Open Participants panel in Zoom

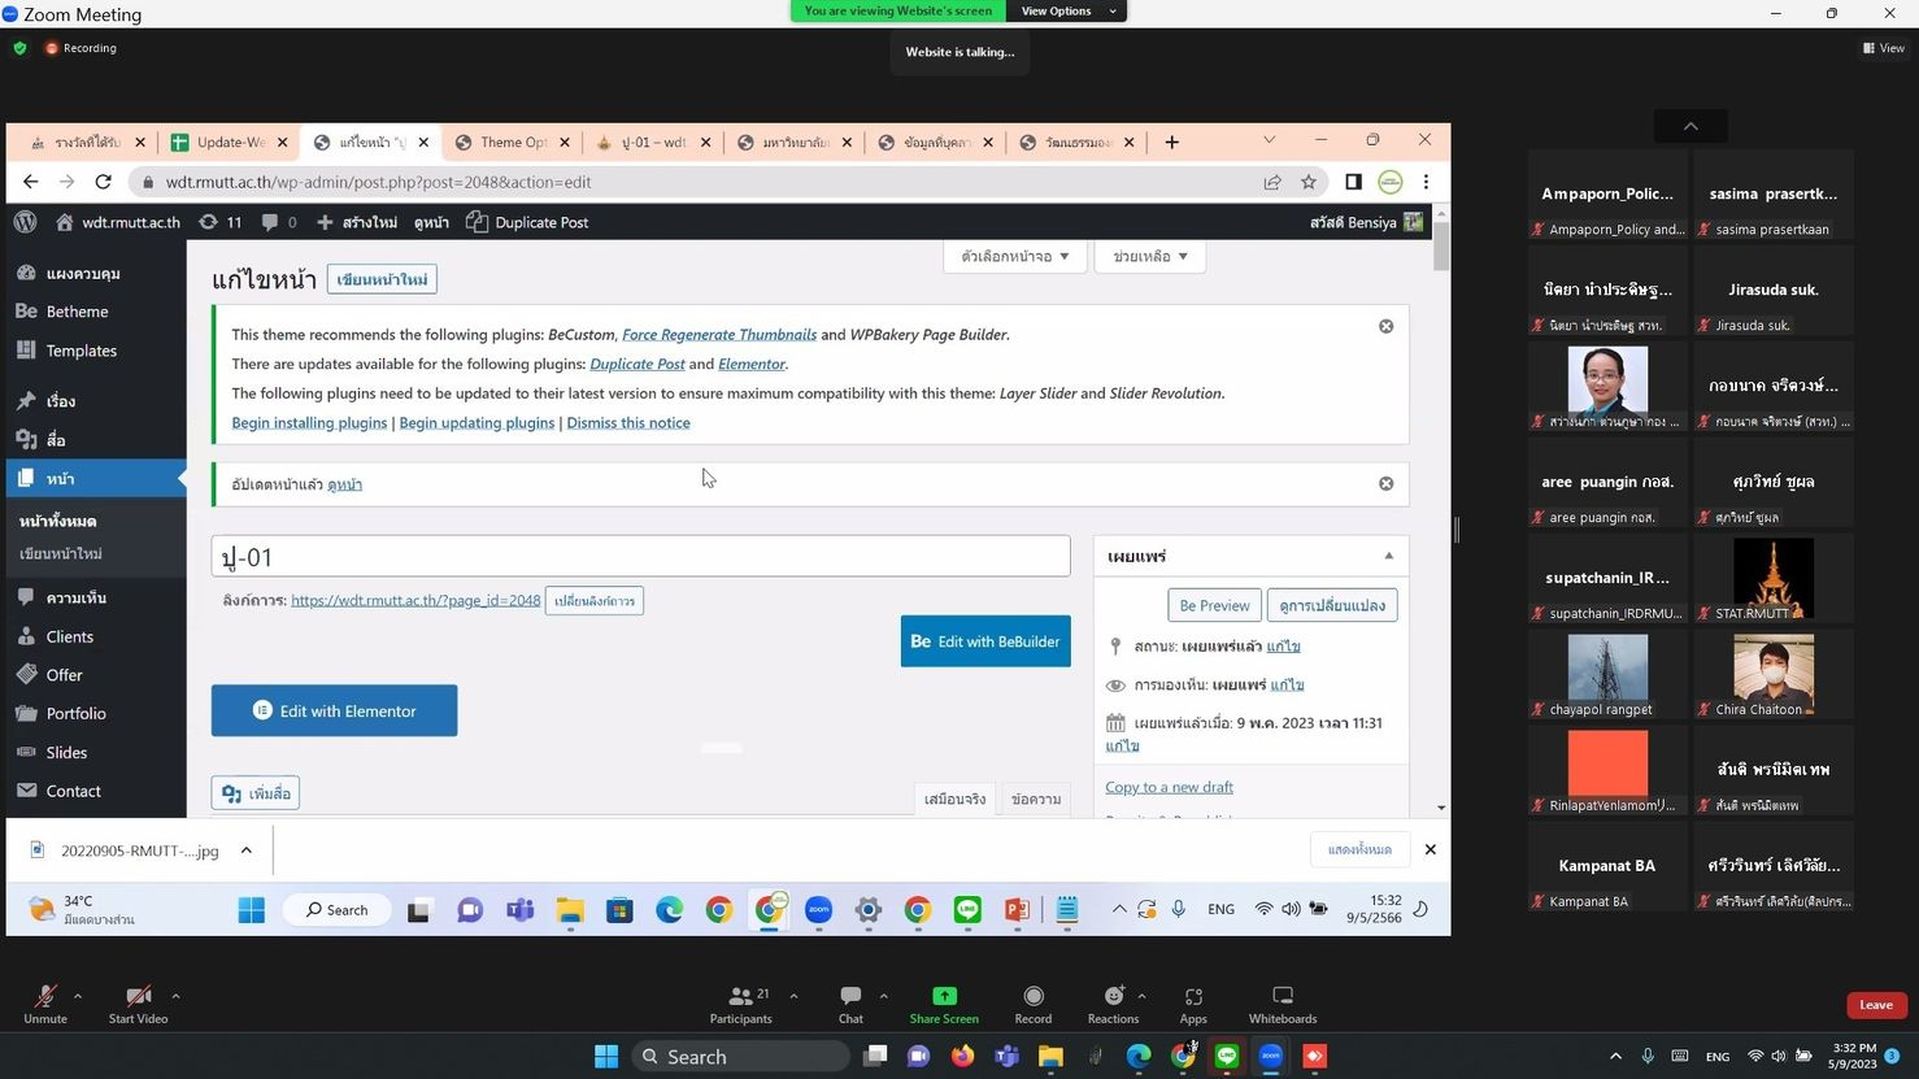[x=741, y=1004]
